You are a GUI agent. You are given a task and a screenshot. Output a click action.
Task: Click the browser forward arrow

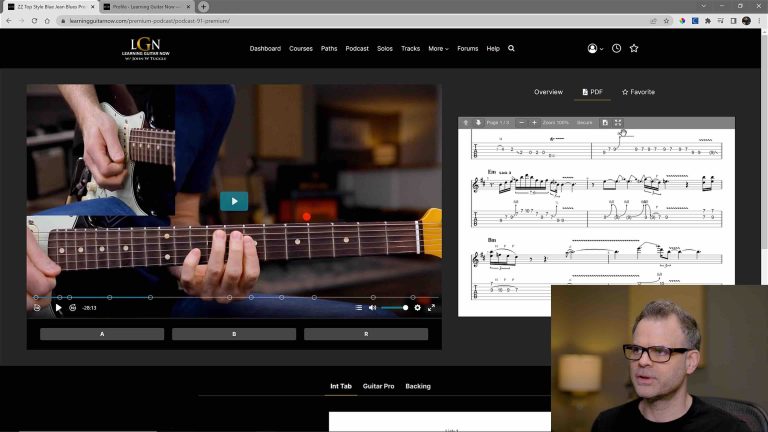tap(21, 21)
